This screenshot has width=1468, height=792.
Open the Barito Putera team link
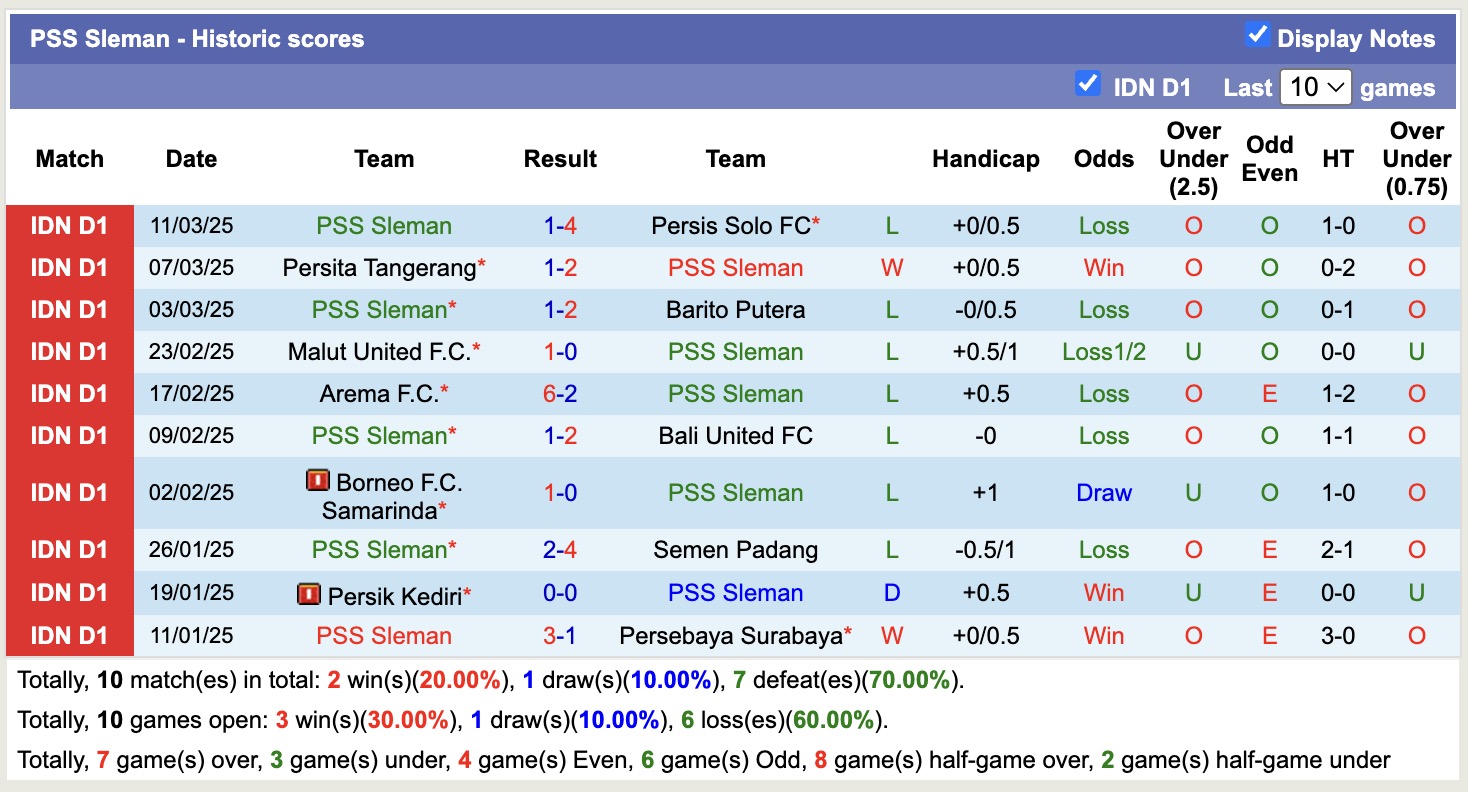coord(736,309)
